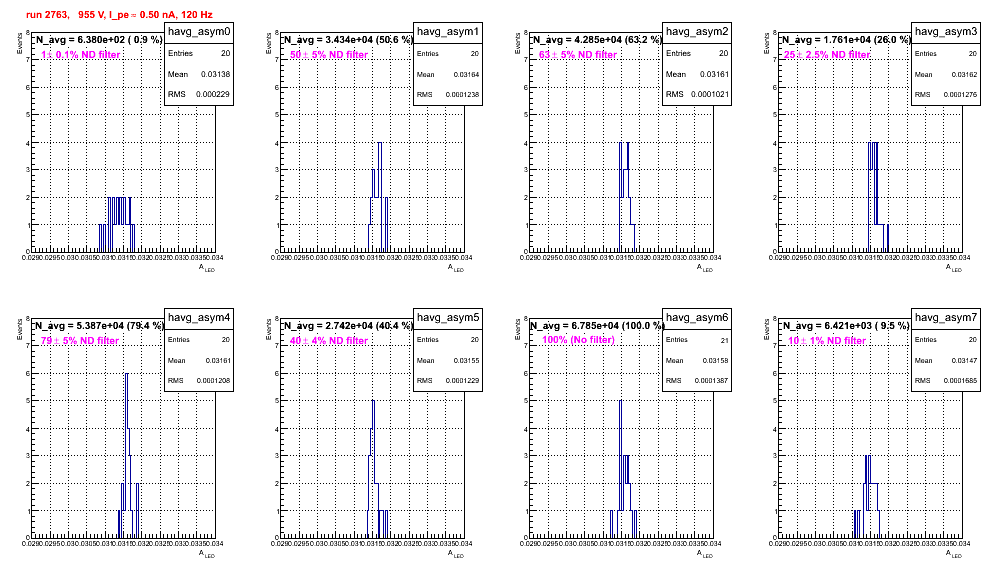996x572 pixels.
Task: Click RMS 0.000229 in havg_asym0 box
Action: click(x=199, y=94)
